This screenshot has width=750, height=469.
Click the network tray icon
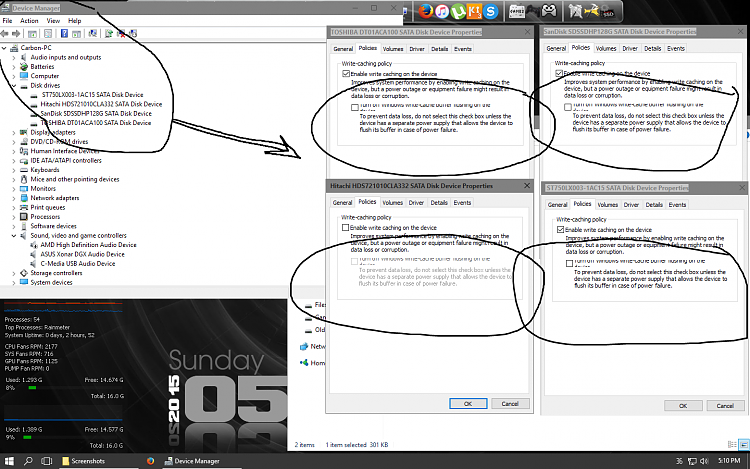[x=692, y=461]
